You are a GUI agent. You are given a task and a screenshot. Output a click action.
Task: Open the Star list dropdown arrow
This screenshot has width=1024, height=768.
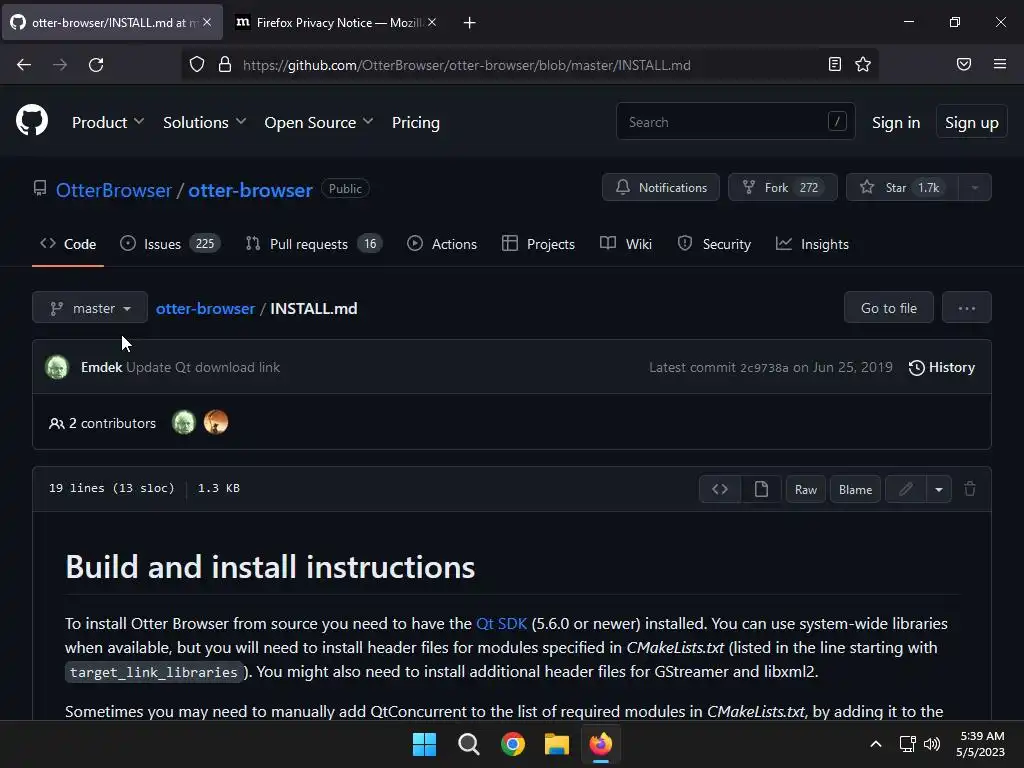tap(974, 187)
